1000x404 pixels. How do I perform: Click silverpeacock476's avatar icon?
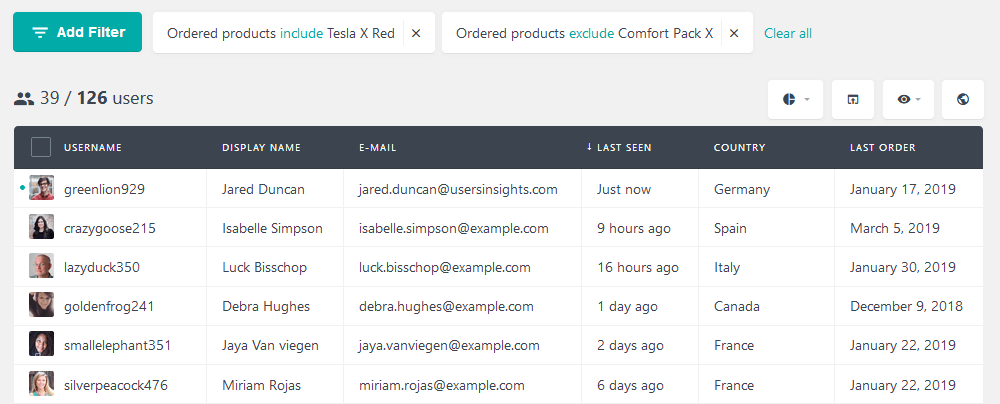click(41, 384)
